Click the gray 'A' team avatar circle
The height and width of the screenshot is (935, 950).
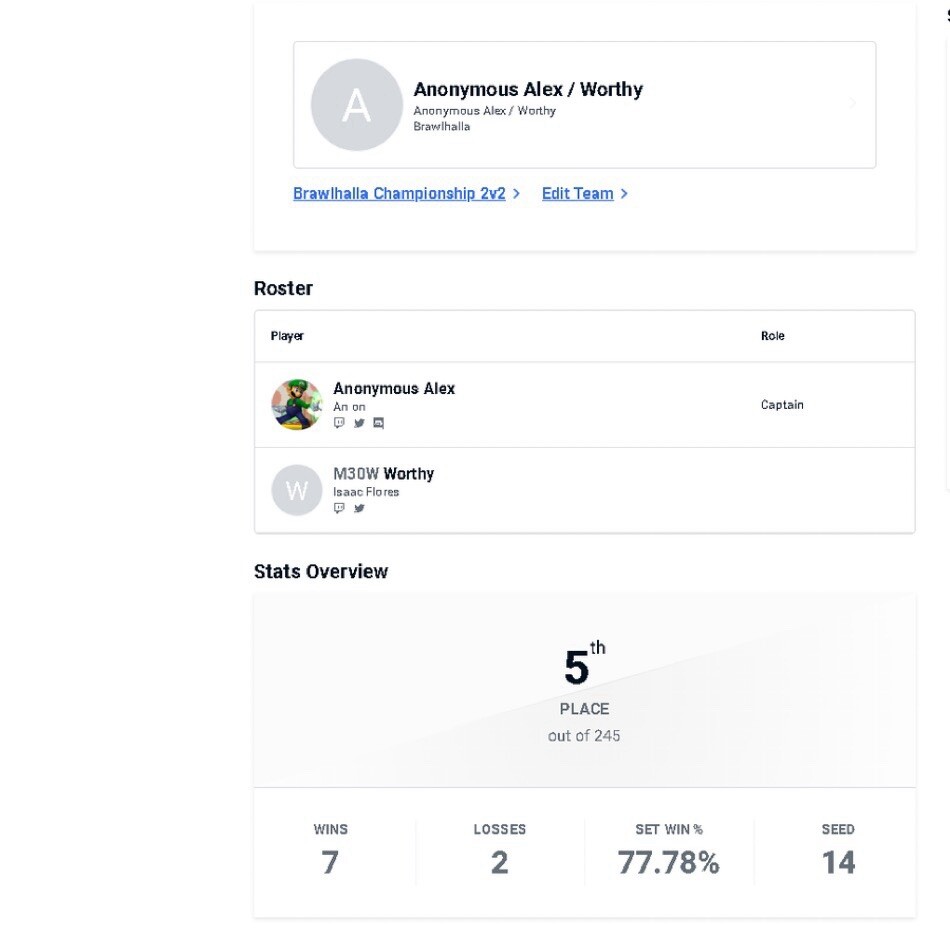[357, 105]
